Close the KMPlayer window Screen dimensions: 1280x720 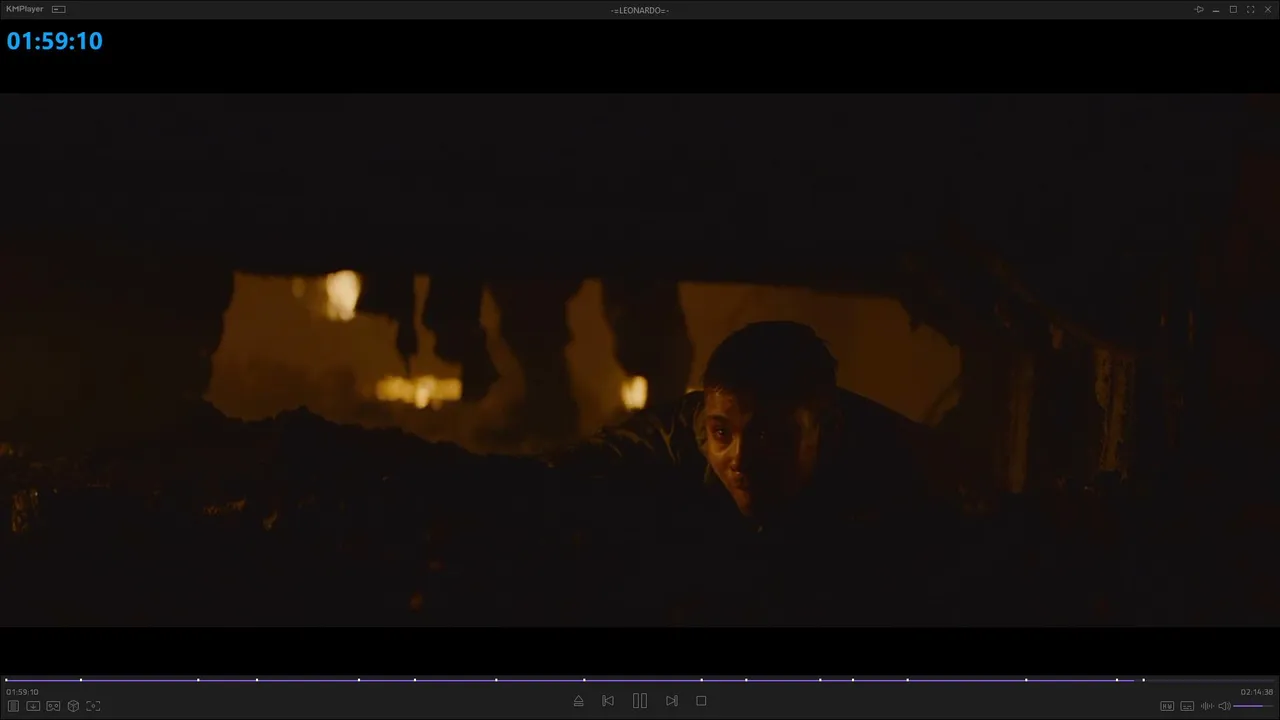1268,9
